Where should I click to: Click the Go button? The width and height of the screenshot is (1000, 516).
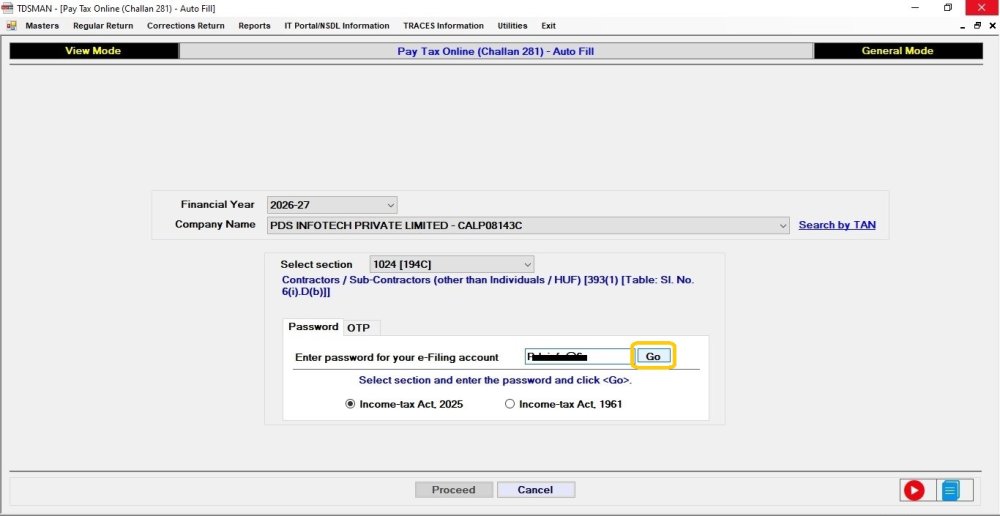pos(653,357)
